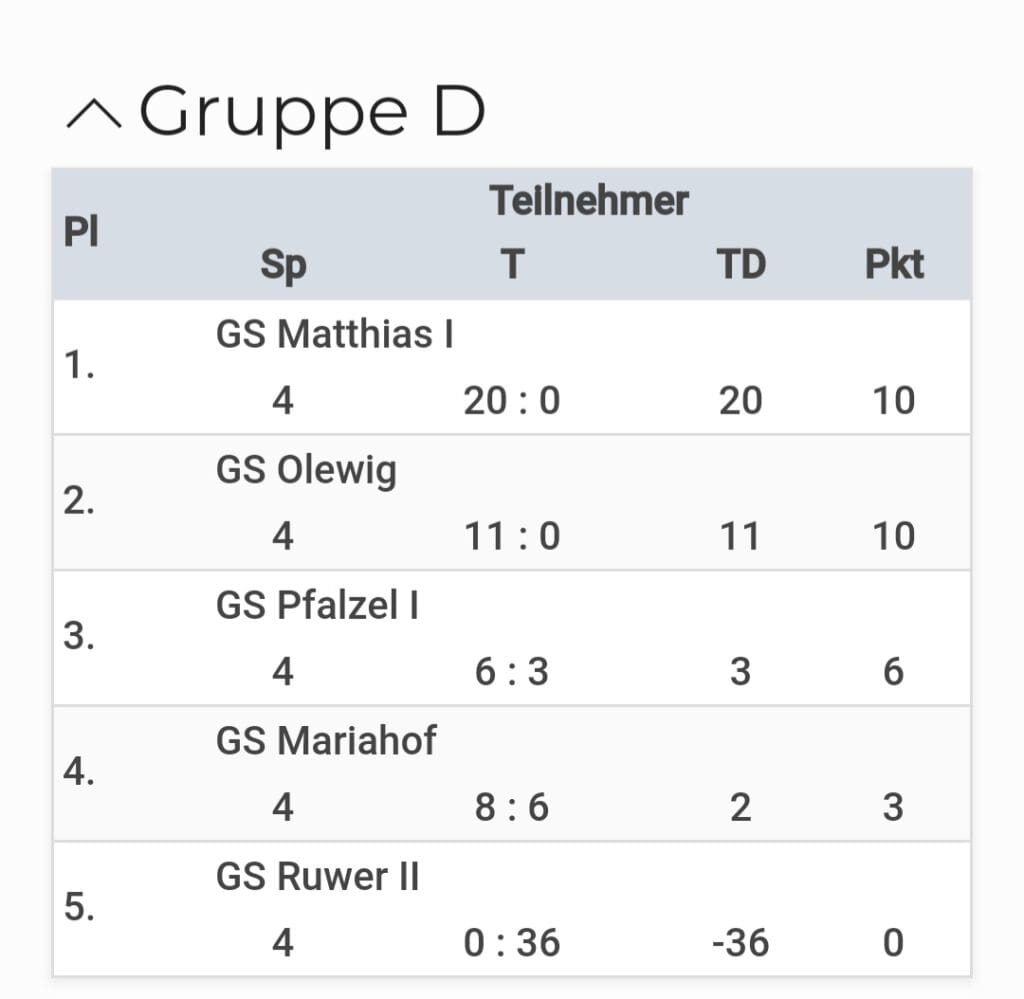
Task: Select the Pl column header
Action: pyautogui.click(x=81, y=231)
